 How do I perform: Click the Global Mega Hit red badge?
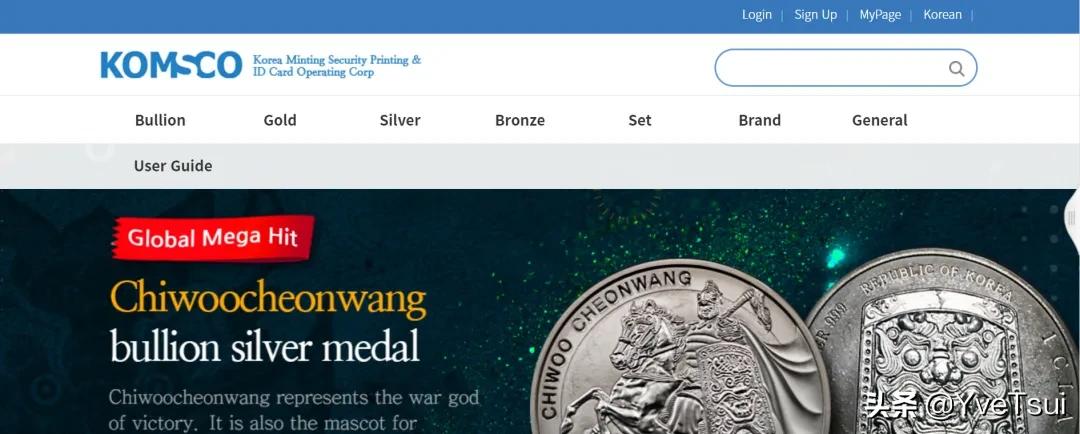coord(214,238)
